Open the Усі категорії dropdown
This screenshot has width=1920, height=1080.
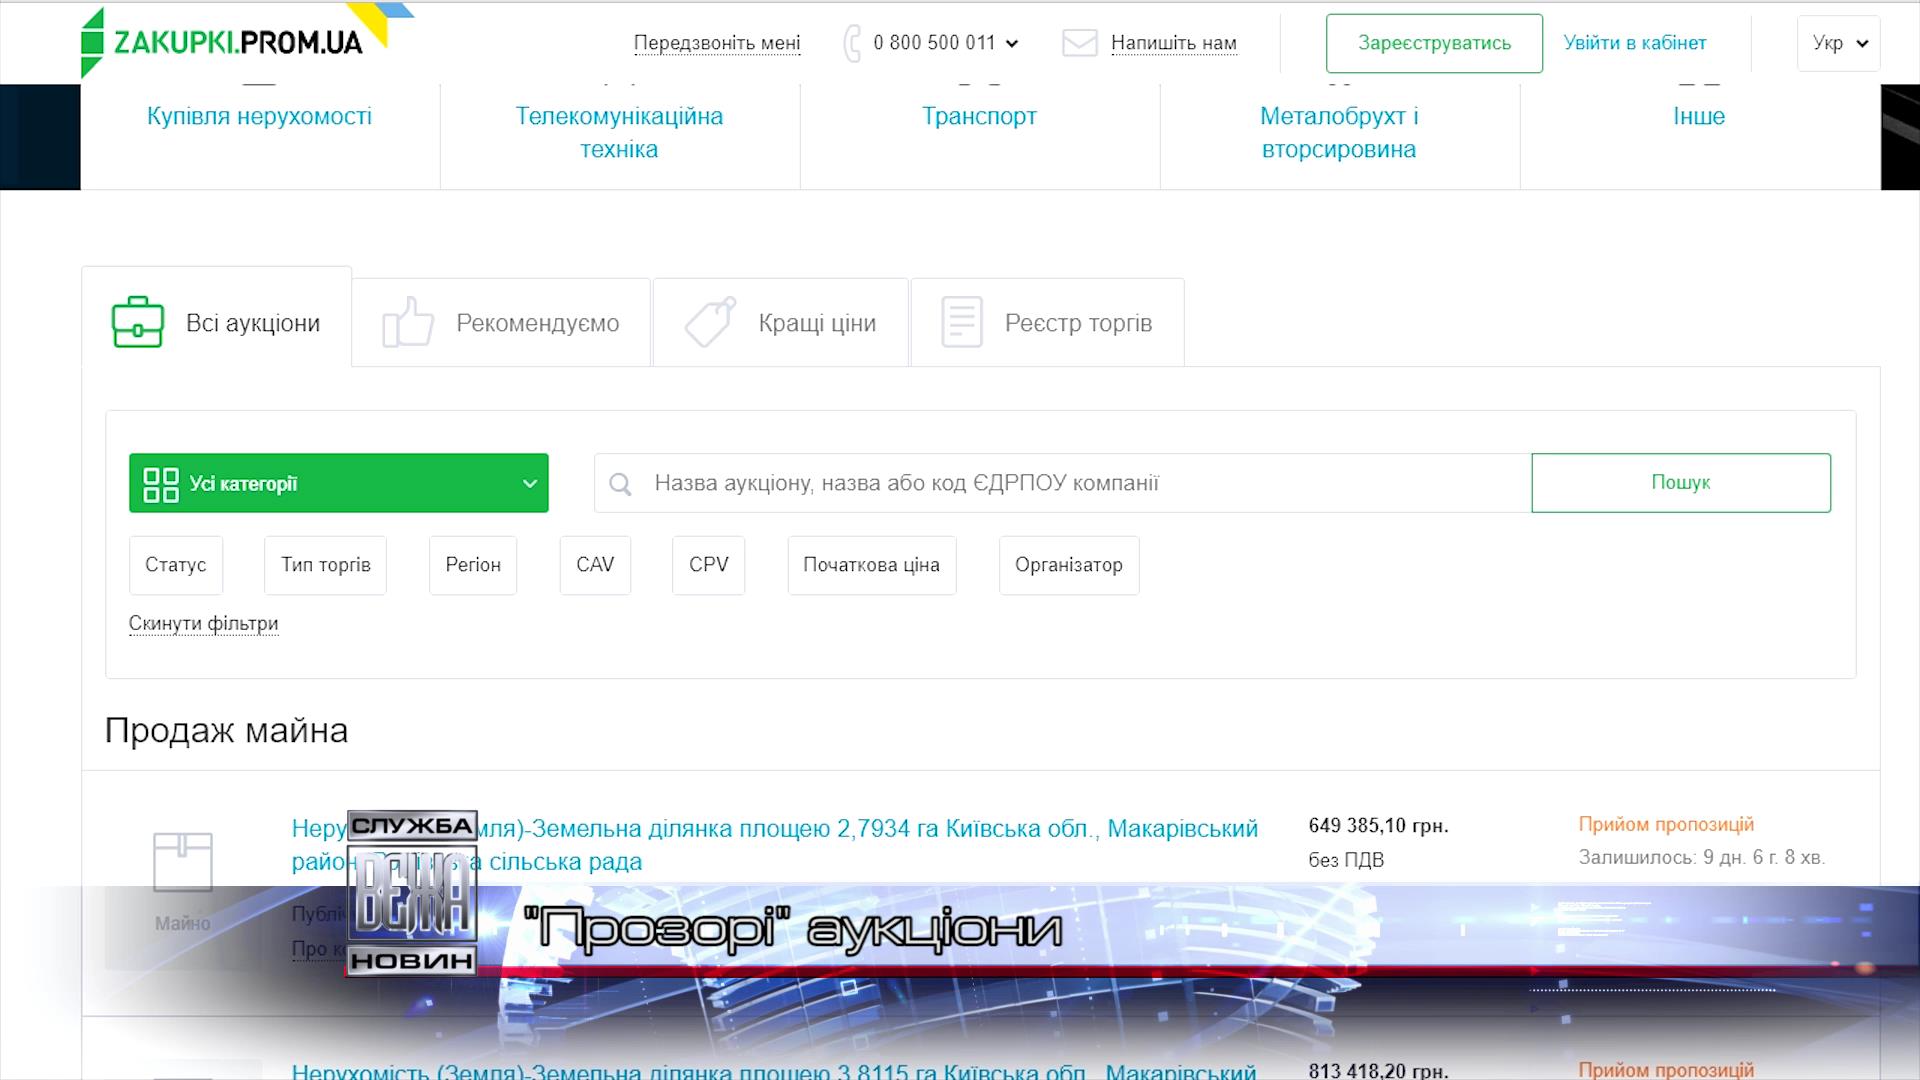(x=339, y=483)
